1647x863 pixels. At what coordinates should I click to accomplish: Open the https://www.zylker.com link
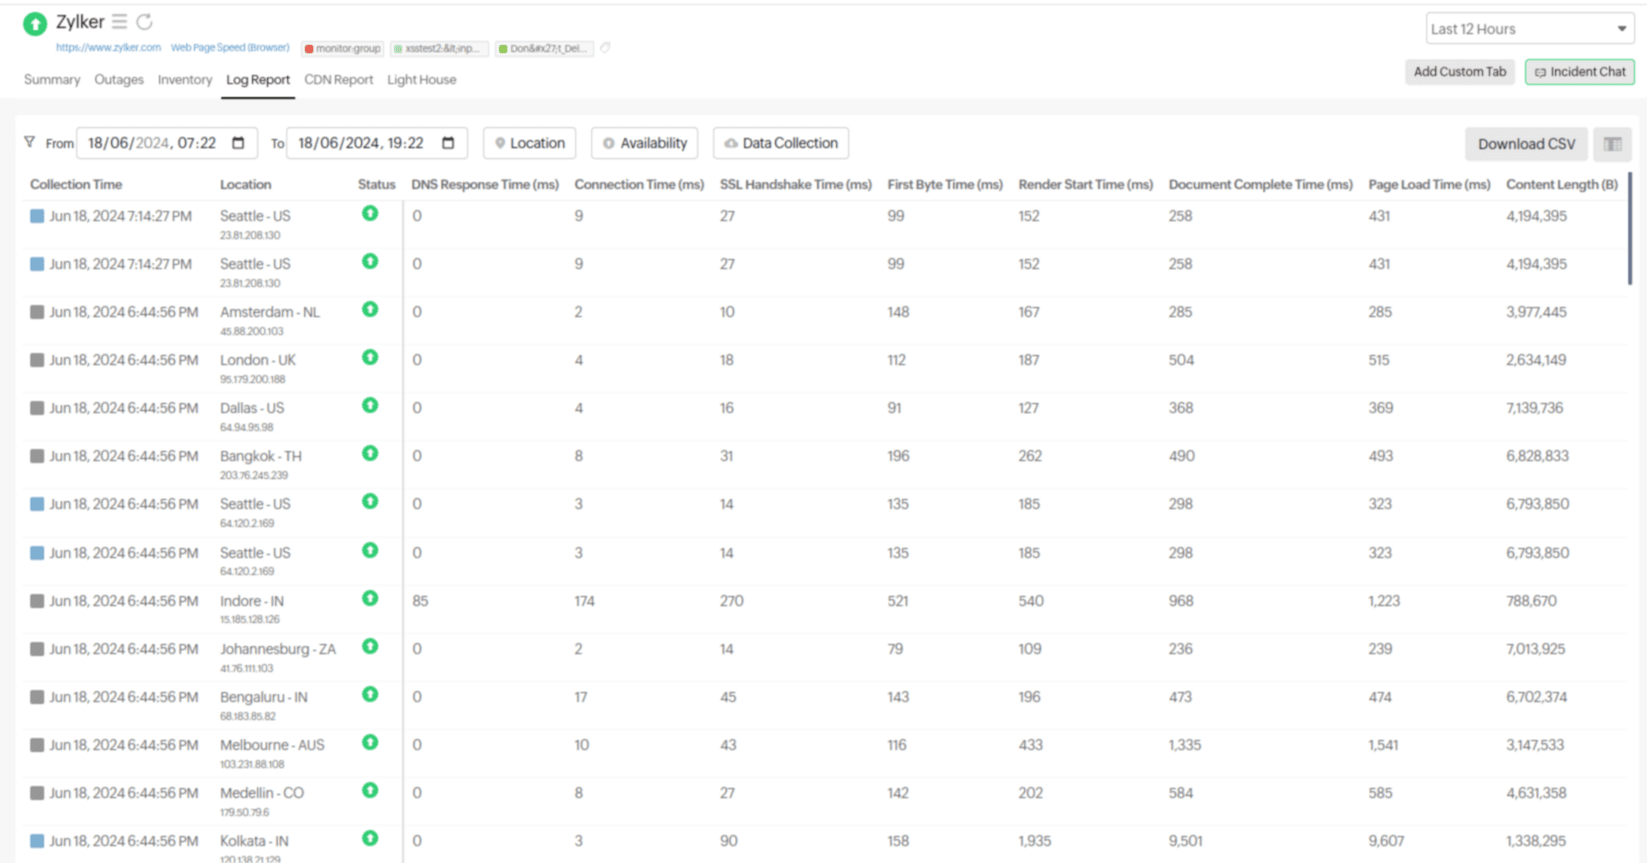(108, 48)
